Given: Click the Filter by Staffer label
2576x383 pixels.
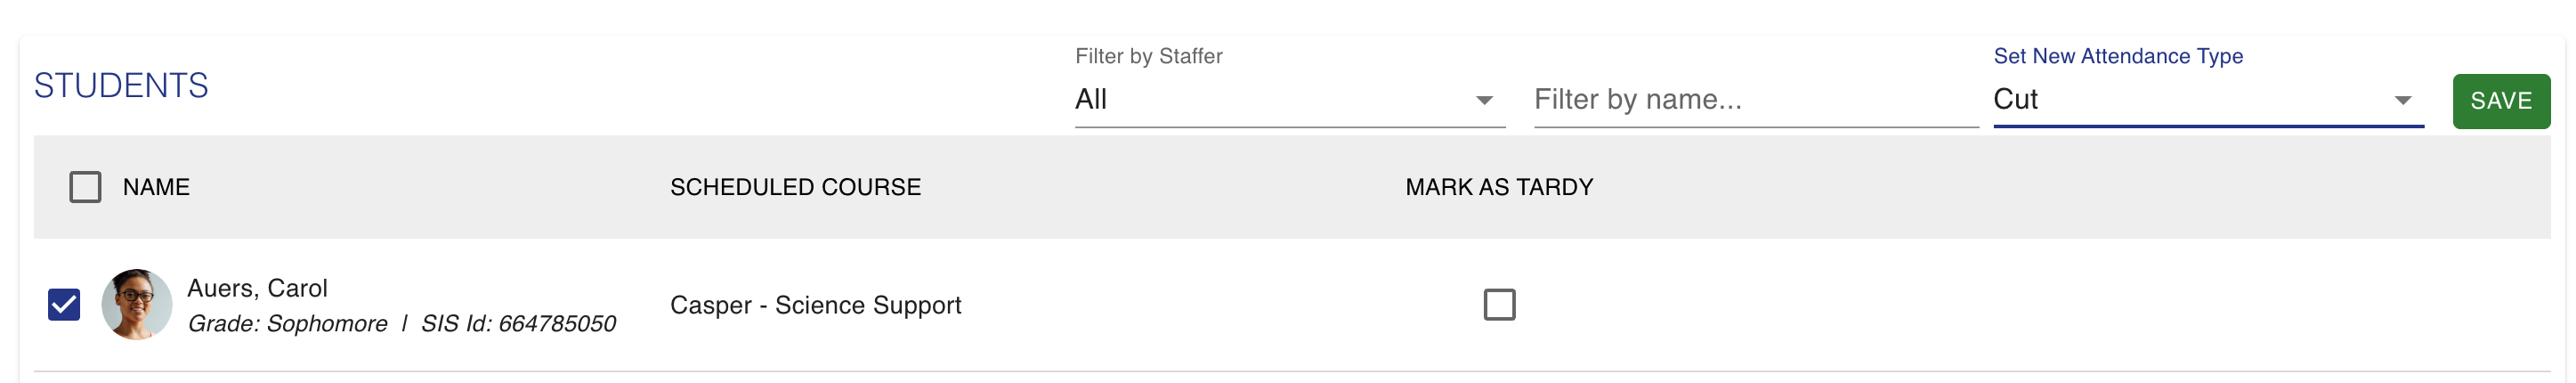Looking at the screenshot, I should [1149, 56].
